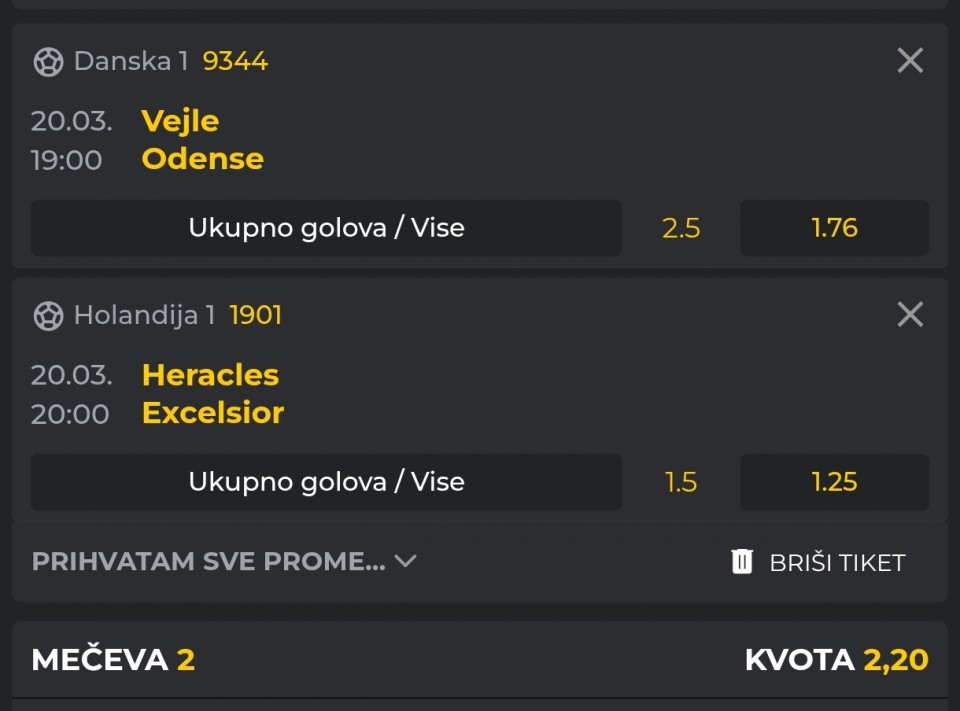Open the Odense team name
Viewport: 960px width, 711px height.
point(202,159)
